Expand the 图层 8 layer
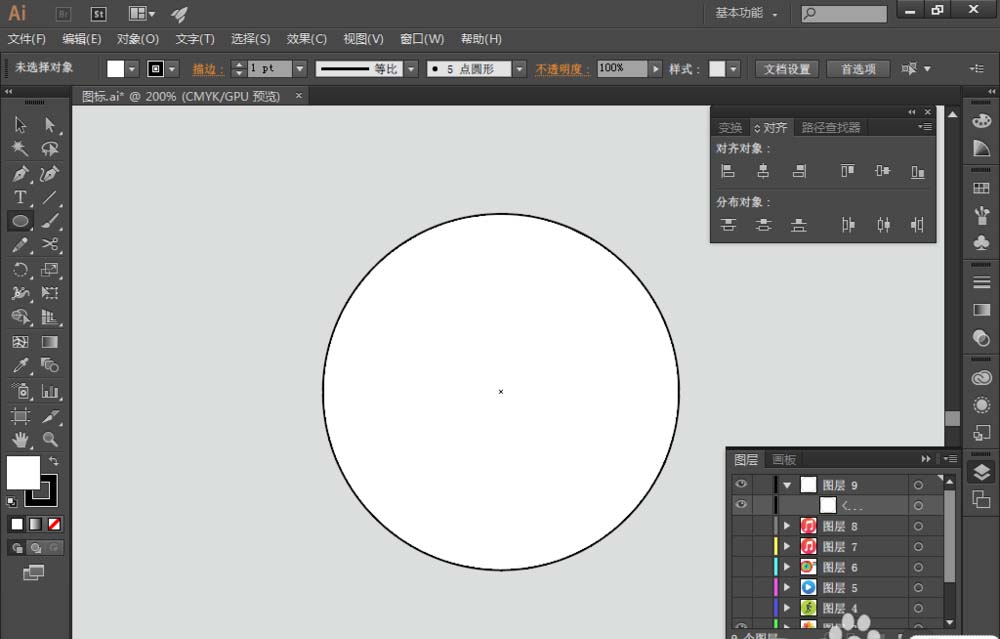1000x639 pixels. (x=787, y=526)
